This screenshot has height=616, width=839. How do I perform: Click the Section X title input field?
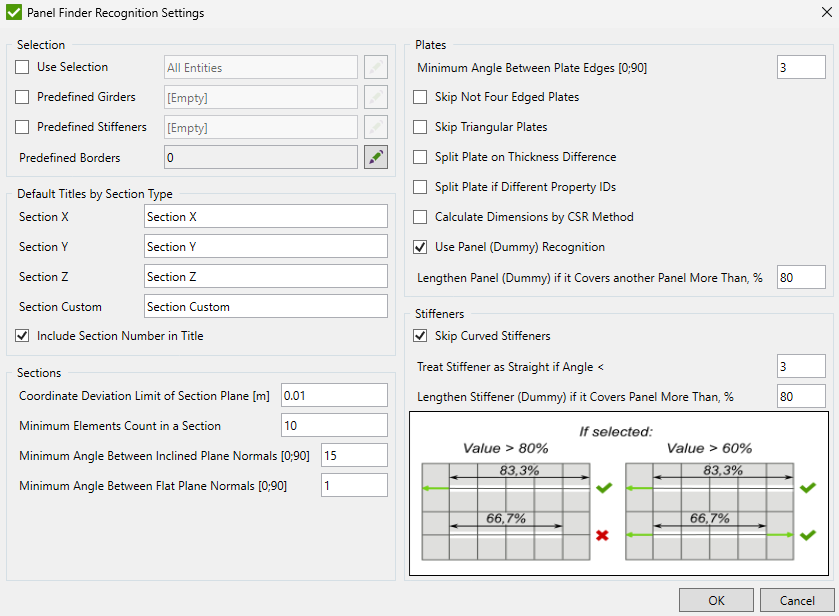265,217
